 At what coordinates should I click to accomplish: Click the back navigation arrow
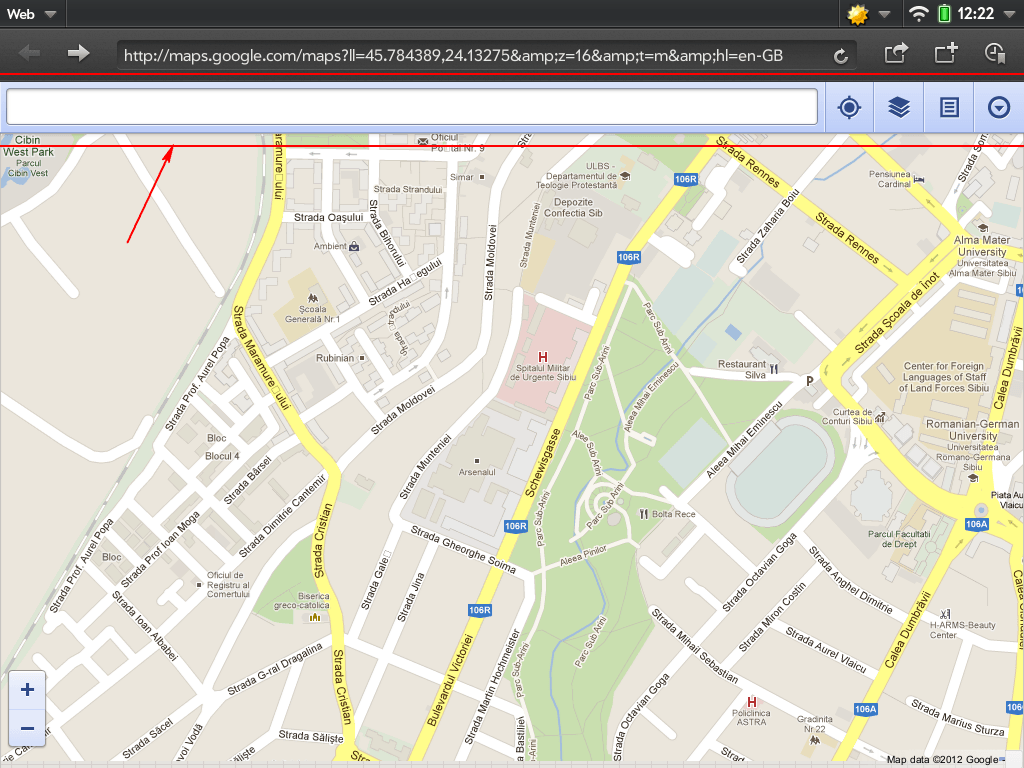point(27,55)
